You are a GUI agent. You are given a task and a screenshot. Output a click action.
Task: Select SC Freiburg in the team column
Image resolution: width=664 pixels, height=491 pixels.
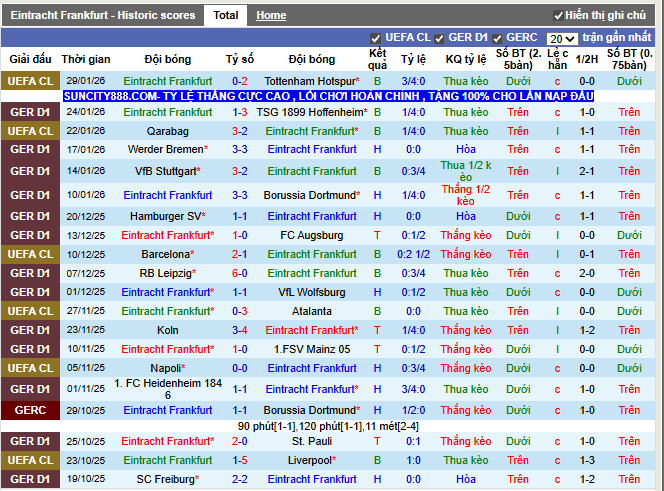168,479
